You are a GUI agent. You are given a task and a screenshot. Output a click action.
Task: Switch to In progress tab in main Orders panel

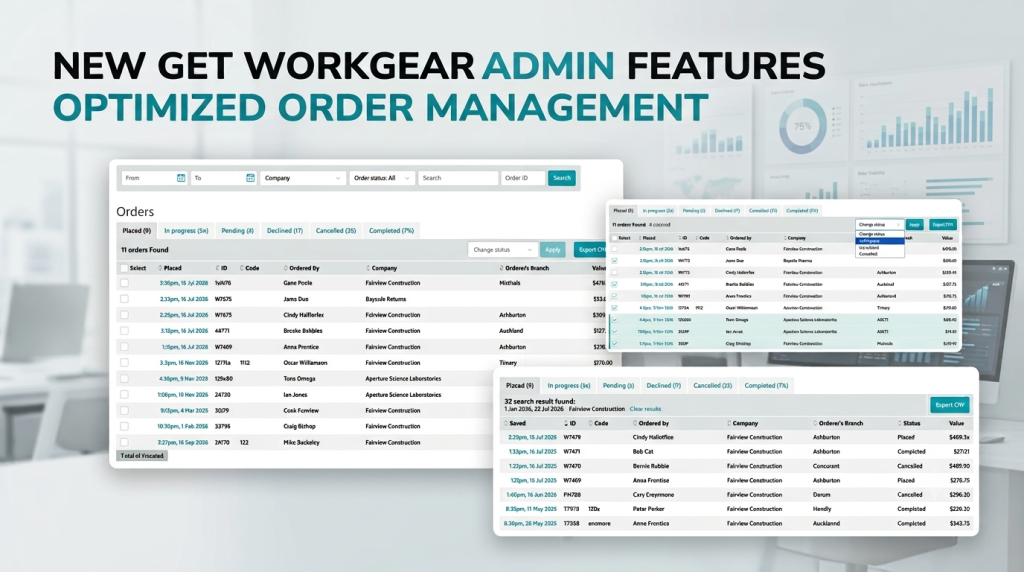click(x=186, y=230)
